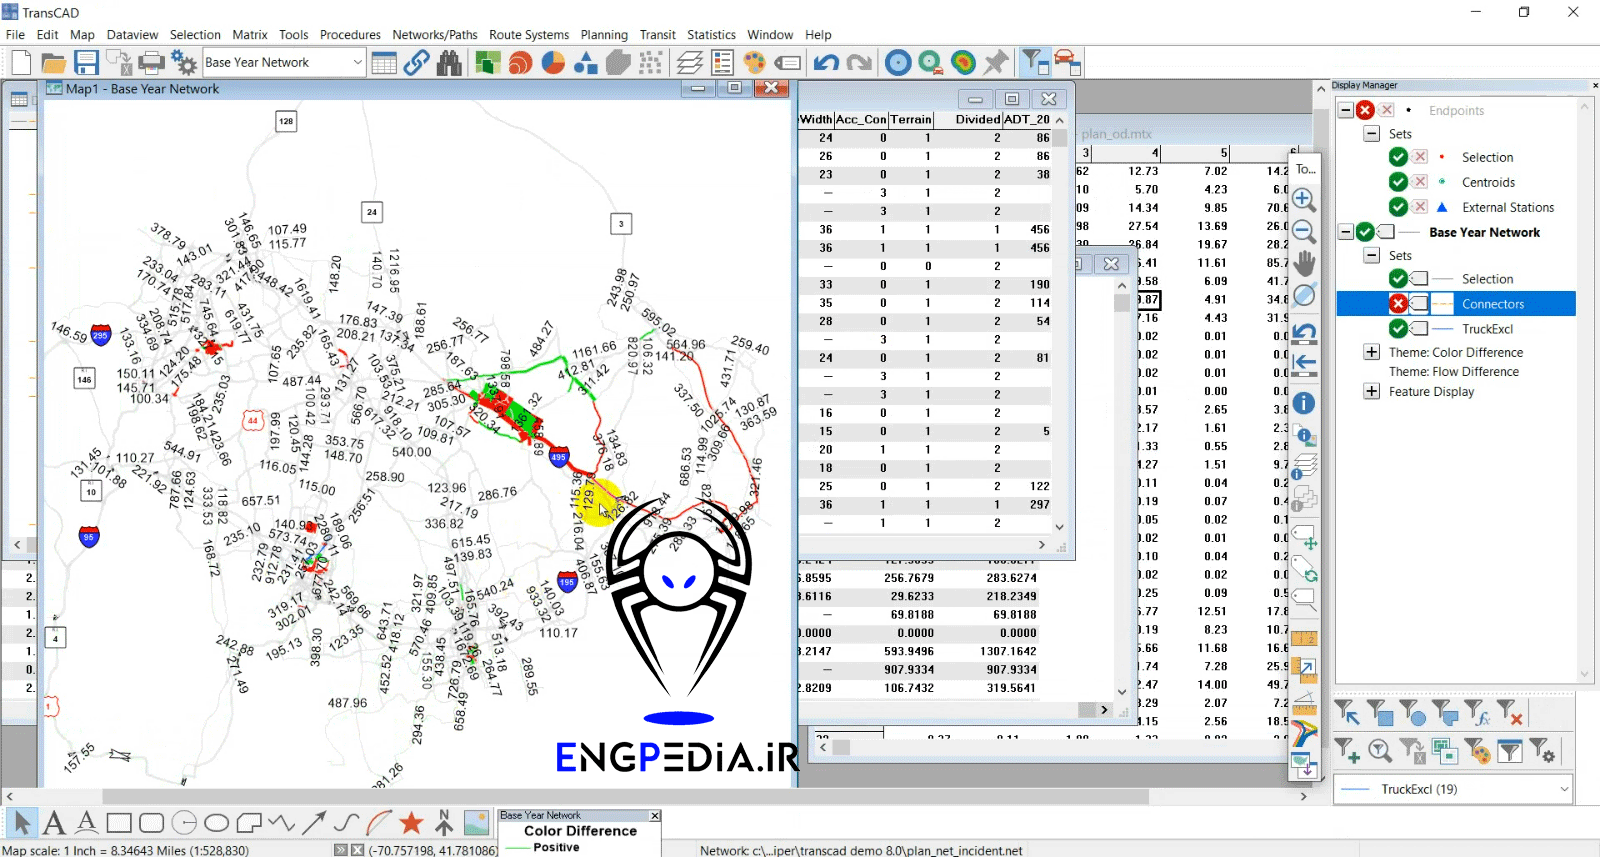Toggle visibility of endpoints Selection set

[x=1398, y=157]
